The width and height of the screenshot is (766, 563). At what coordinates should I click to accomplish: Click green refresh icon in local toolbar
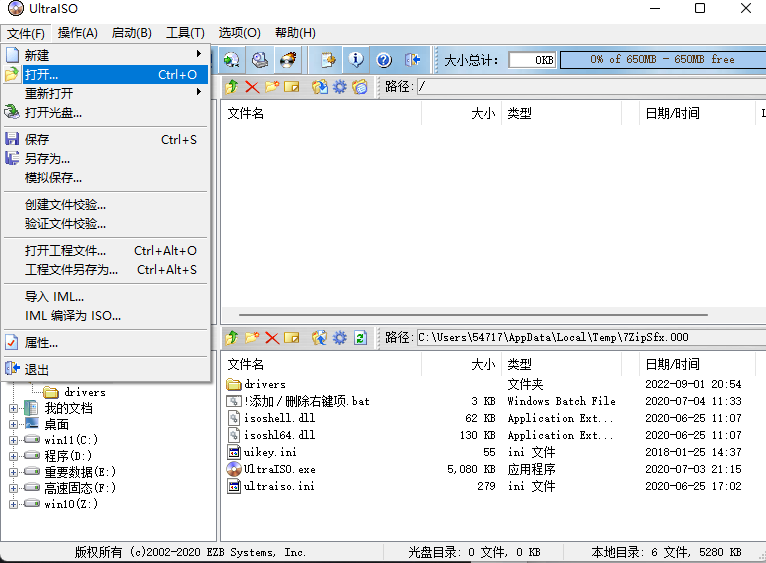(x=361, y=338)
